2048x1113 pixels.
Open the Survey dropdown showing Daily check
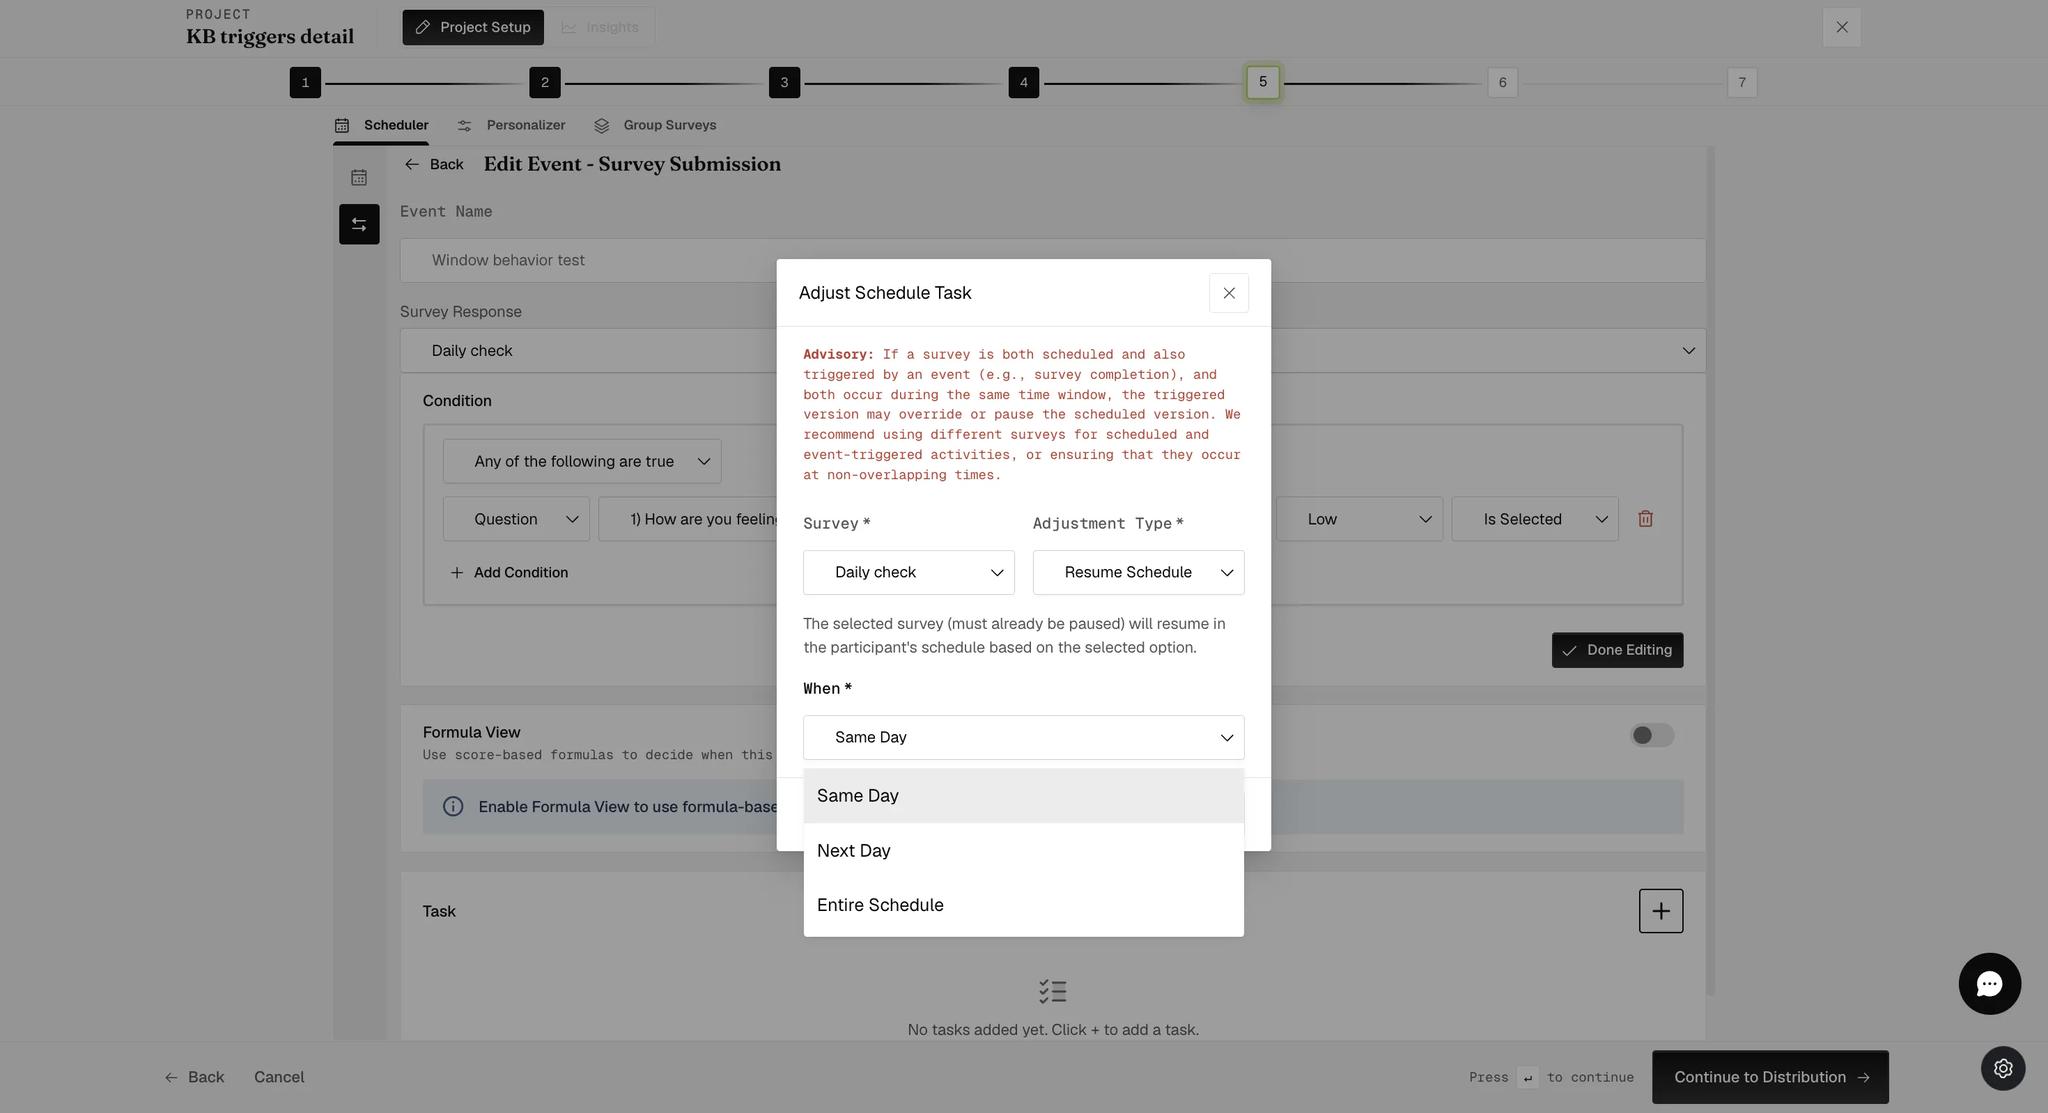(908, 572)
